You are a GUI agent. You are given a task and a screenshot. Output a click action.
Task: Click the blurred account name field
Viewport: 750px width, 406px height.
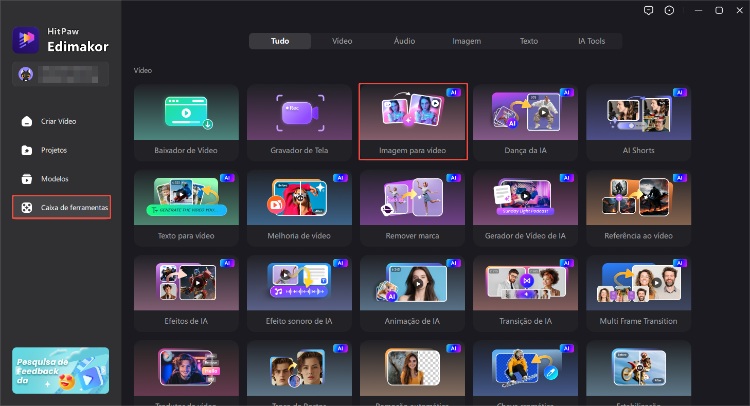(x=68, y=75)
